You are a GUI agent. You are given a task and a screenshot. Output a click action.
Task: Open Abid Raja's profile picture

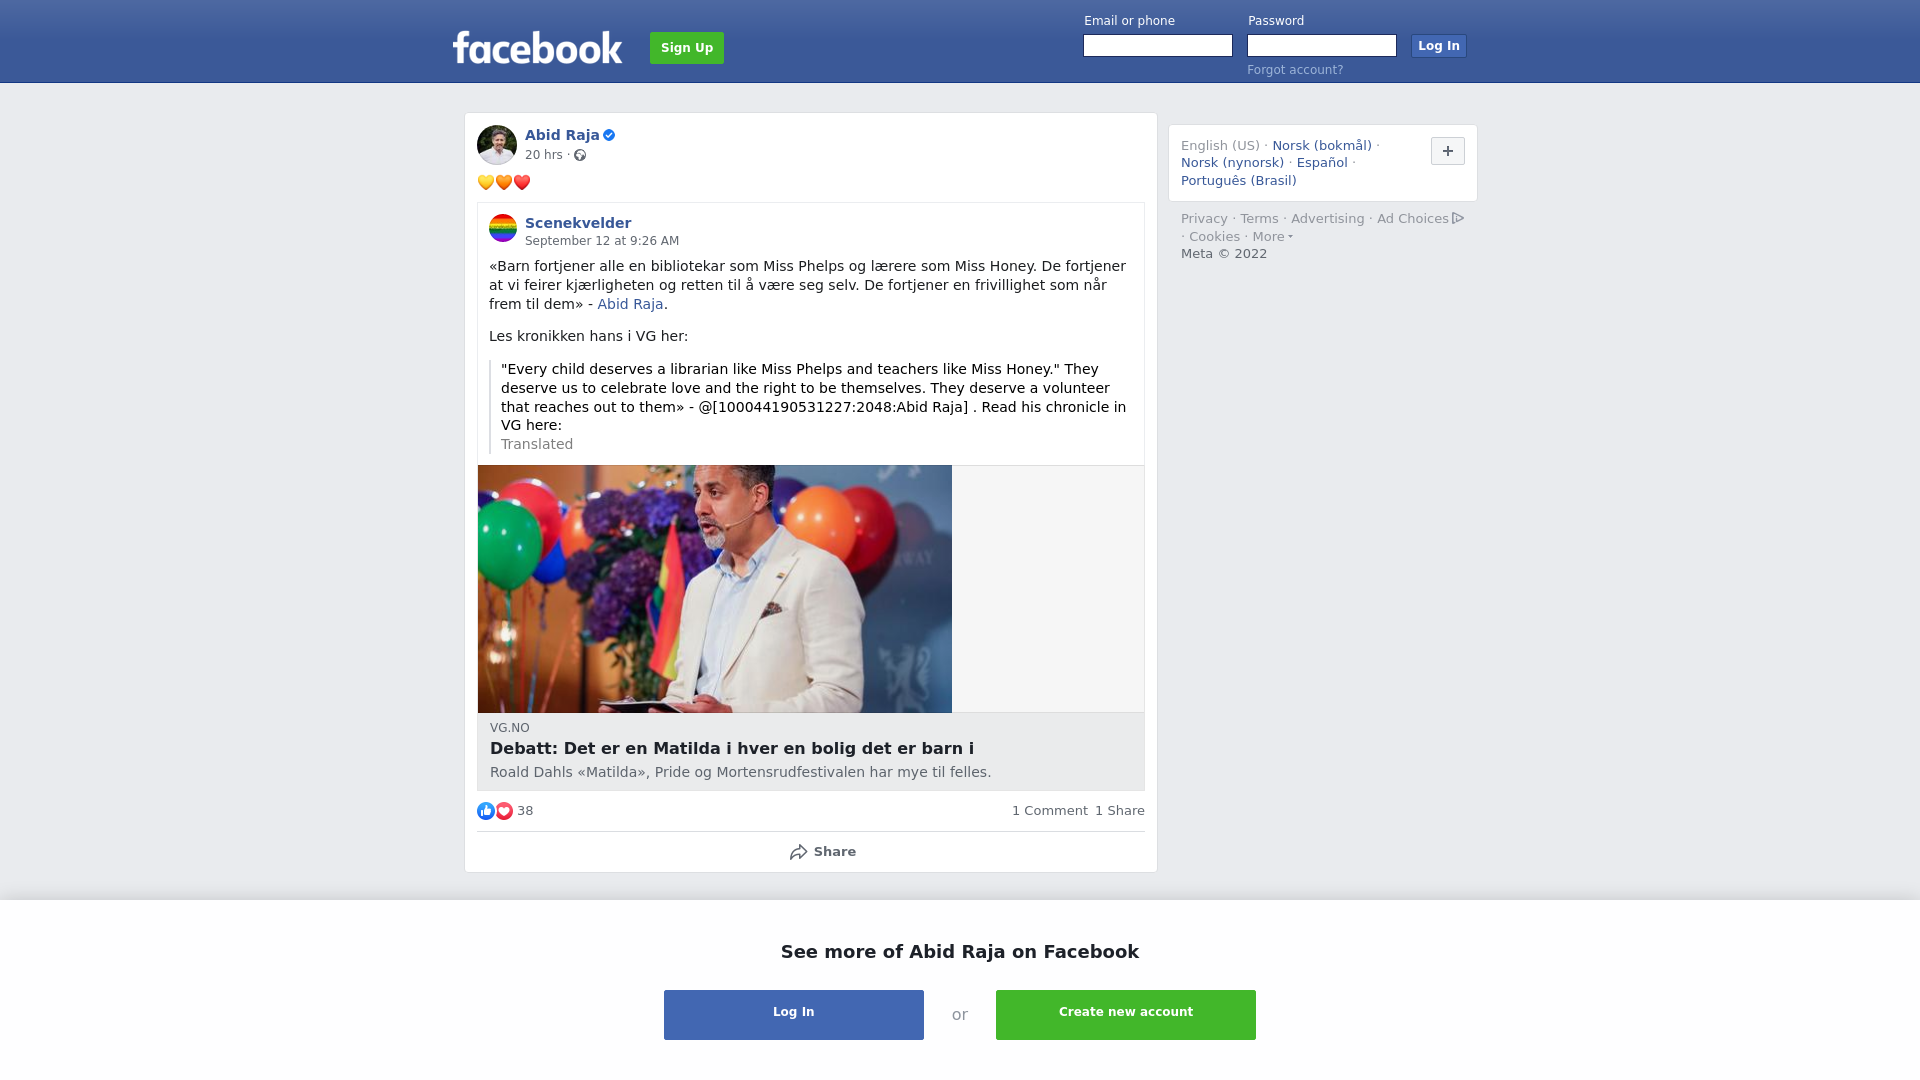click(497, 145)
